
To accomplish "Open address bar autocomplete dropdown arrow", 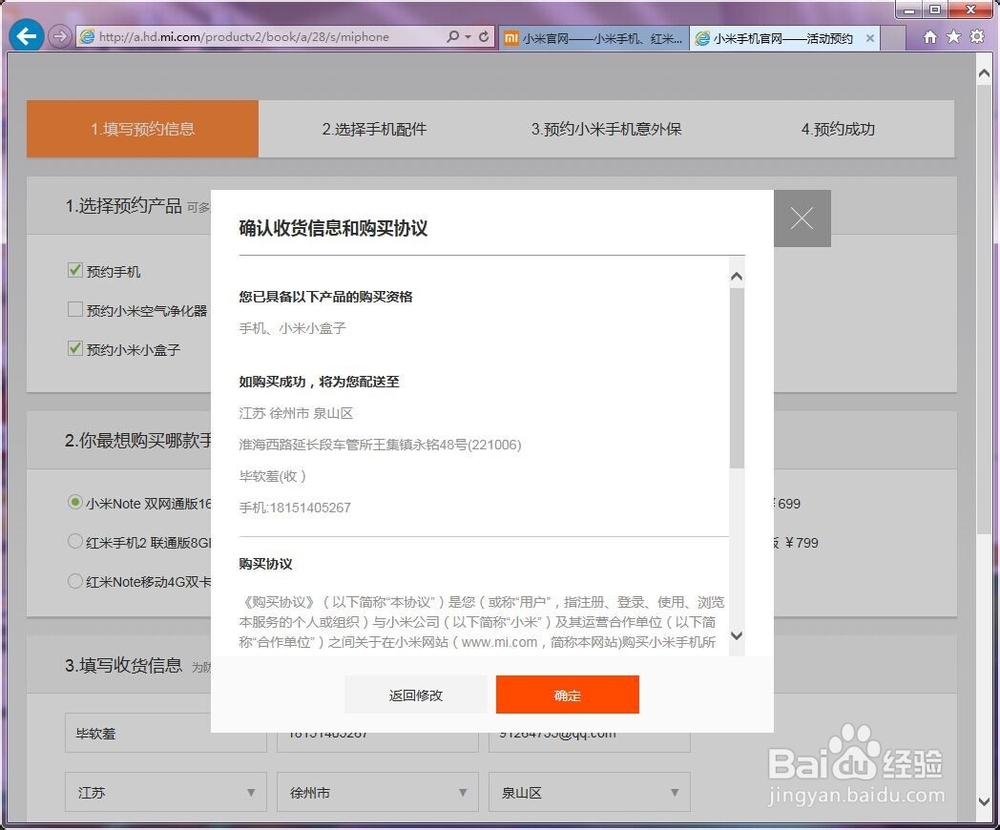I will [468, 36].
